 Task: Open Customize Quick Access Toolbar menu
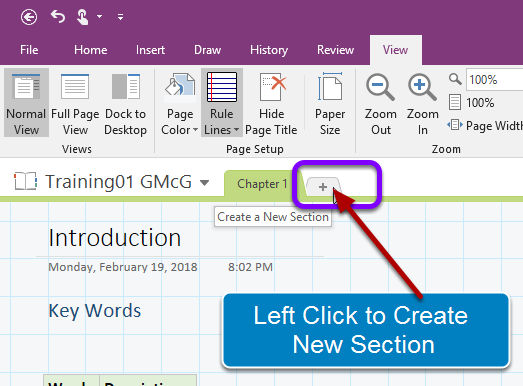(x=120, y=17)
